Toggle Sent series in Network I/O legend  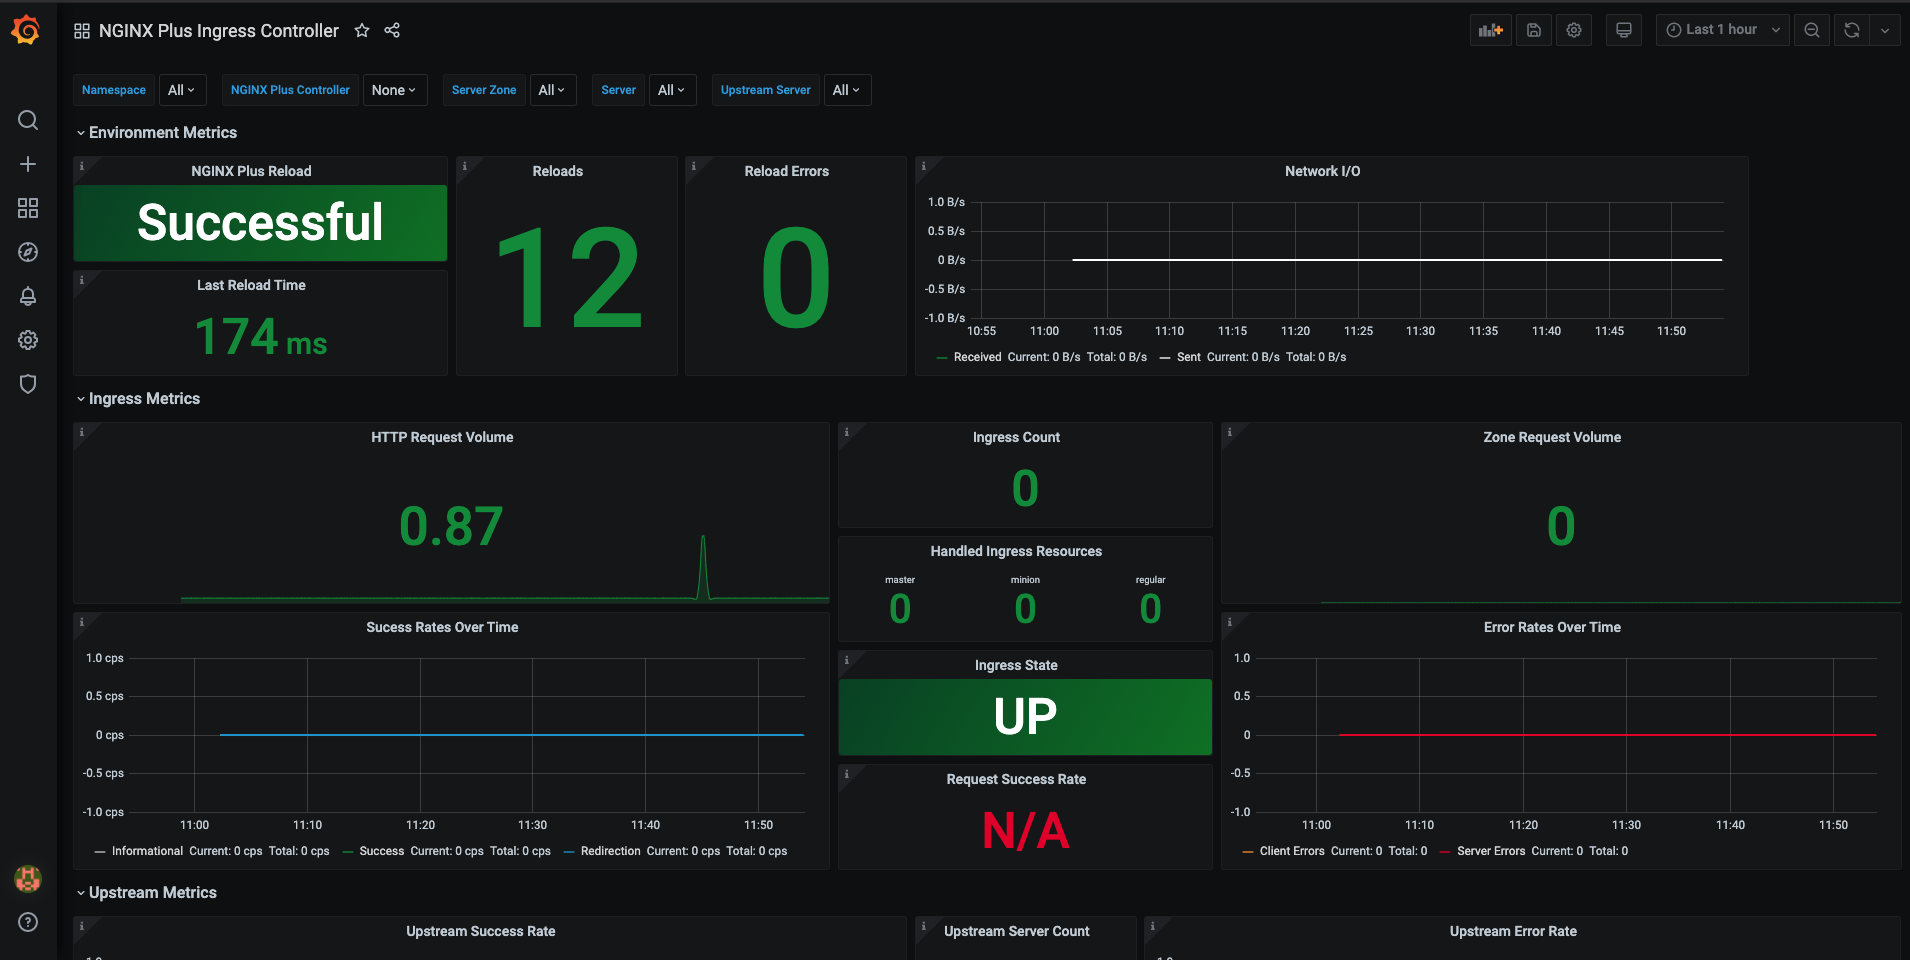1189,357
